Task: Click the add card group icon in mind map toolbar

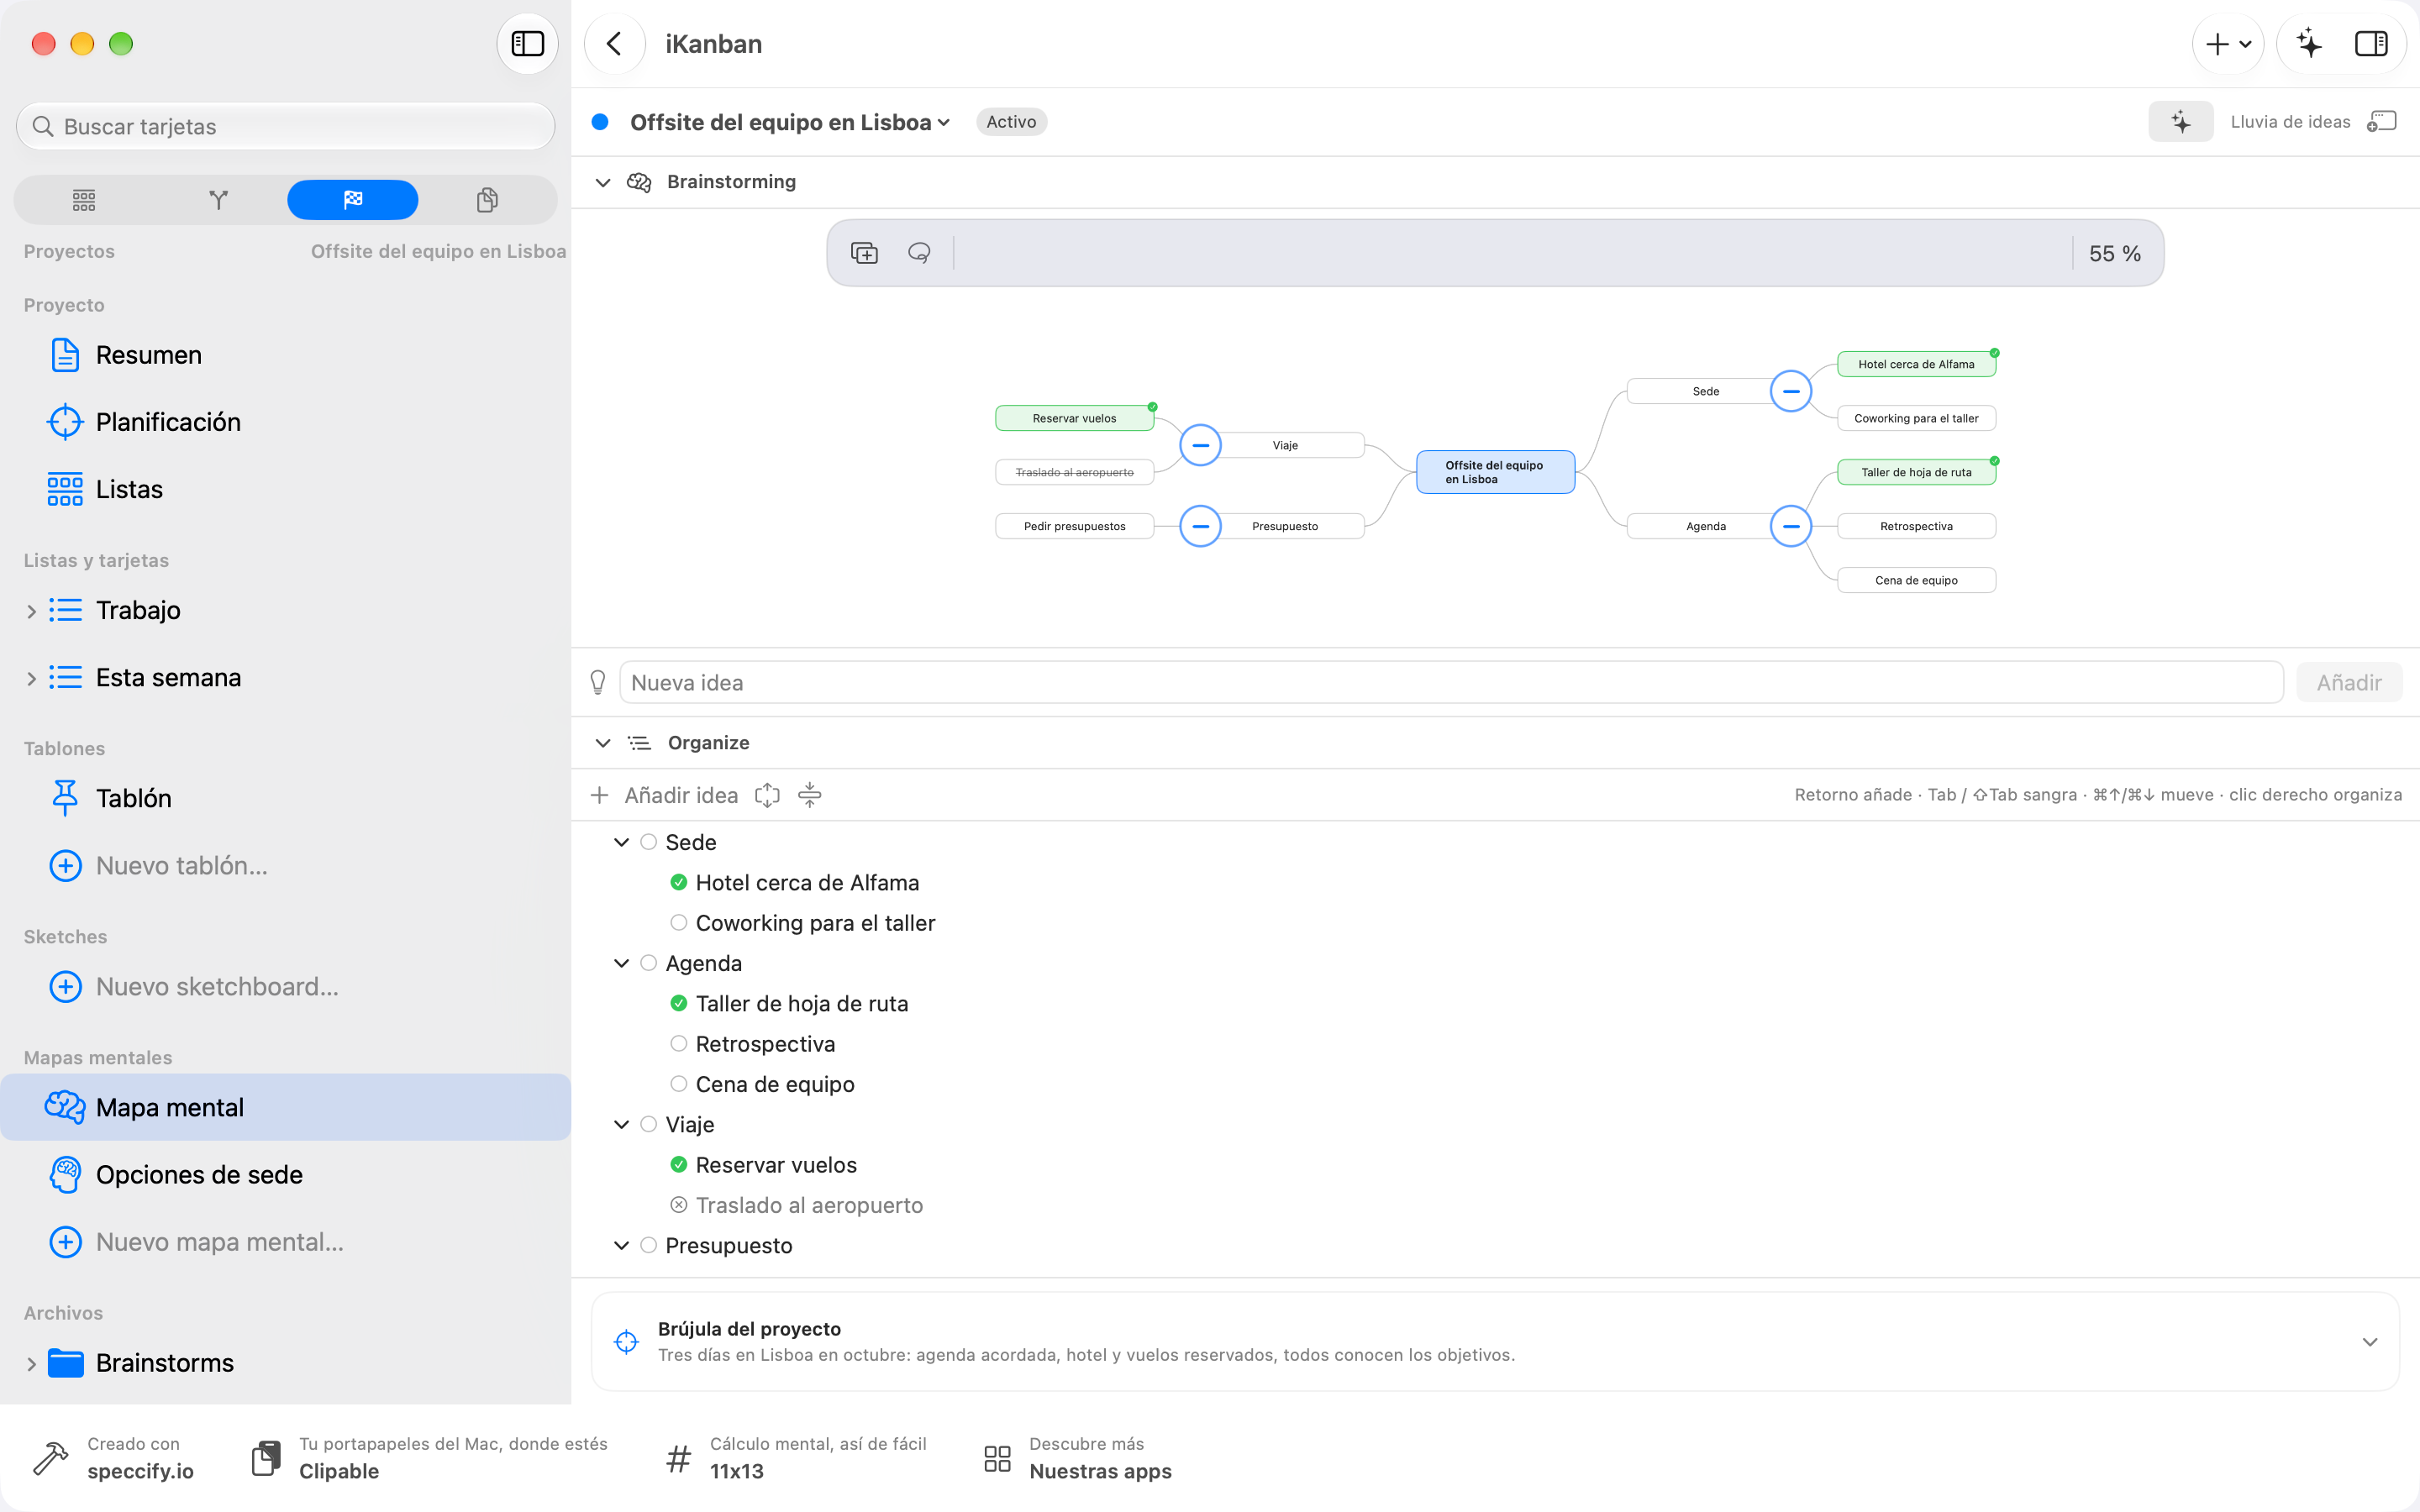Action: click(864, 253)
